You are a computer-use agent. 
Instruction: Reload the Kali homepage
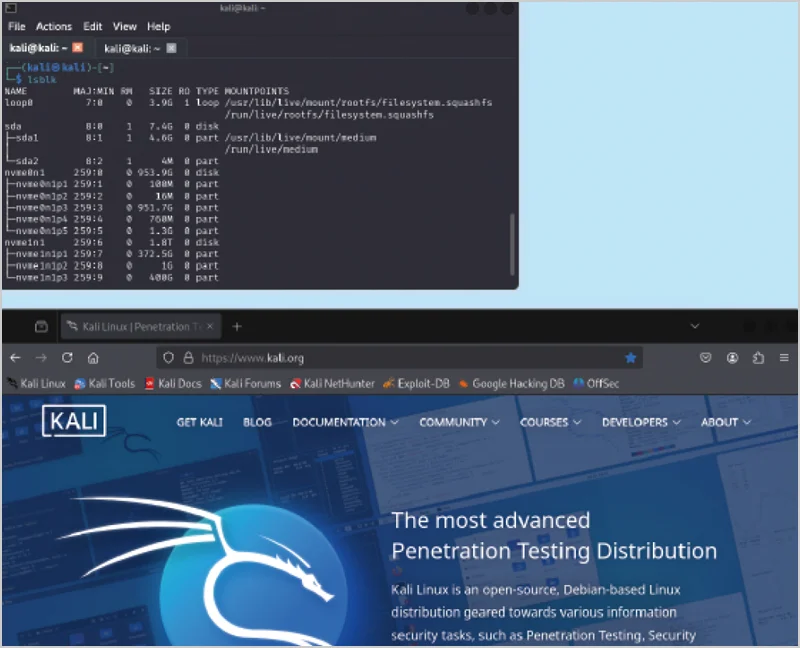pos(67,357)
